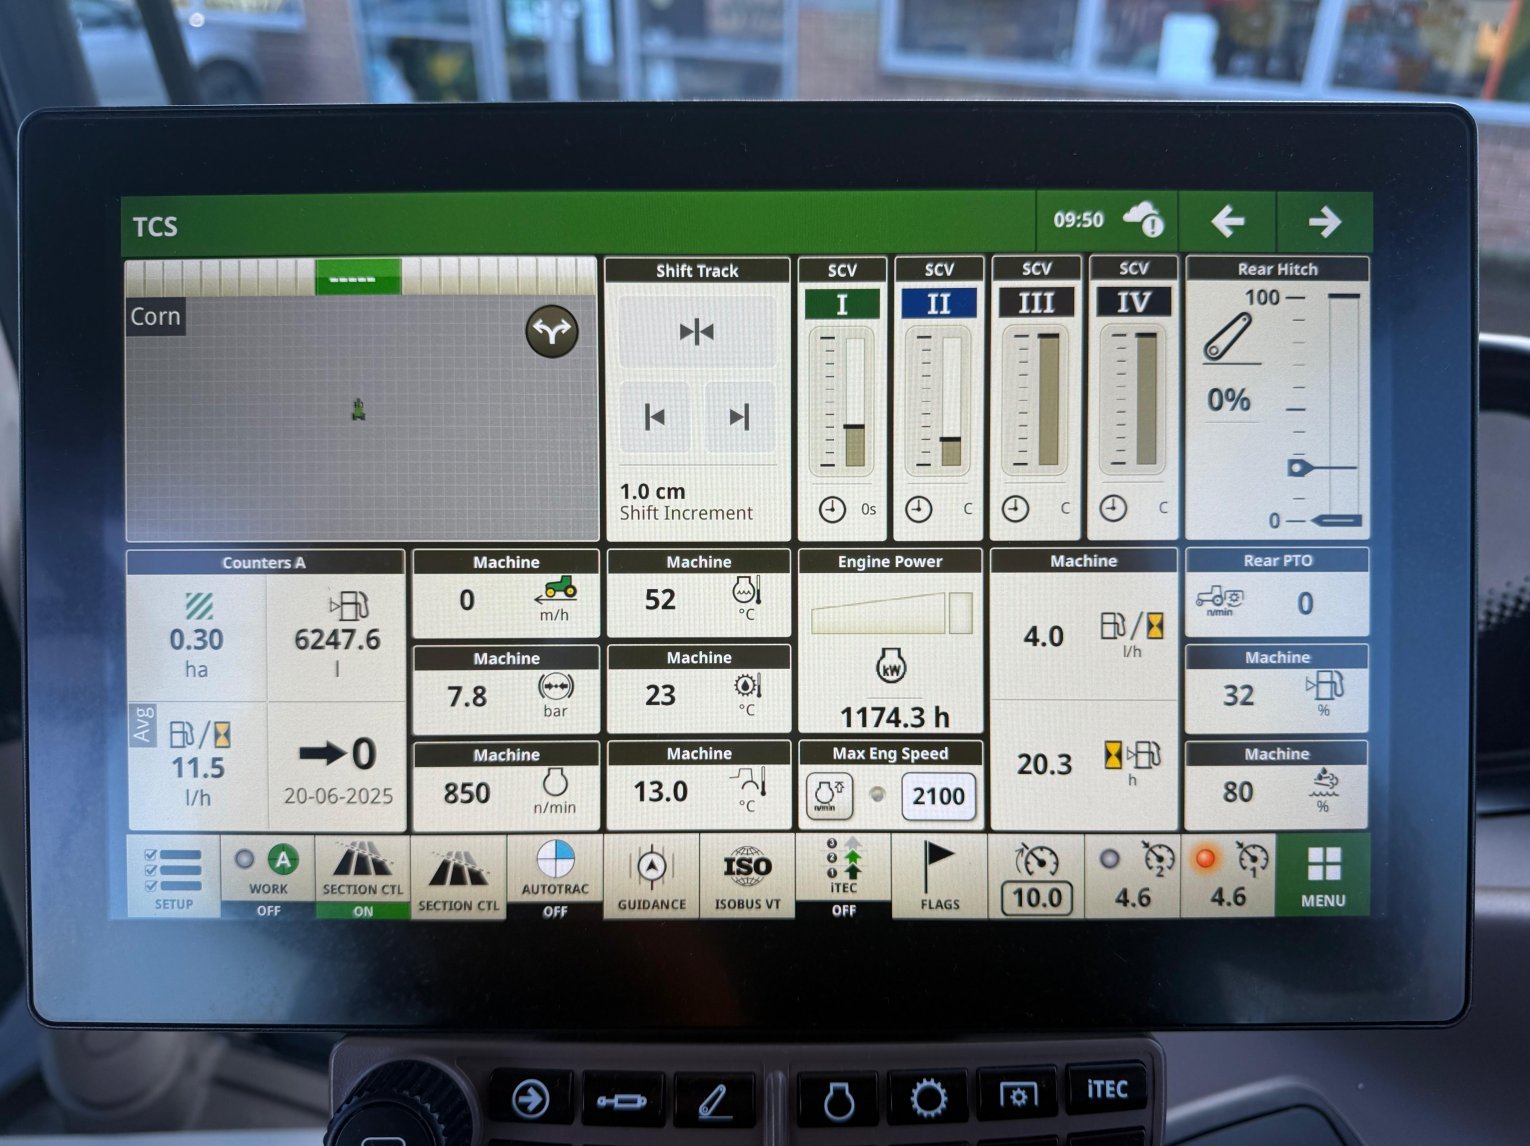Toggle Work recording on

pyautogui.click(x=267, y=876)
